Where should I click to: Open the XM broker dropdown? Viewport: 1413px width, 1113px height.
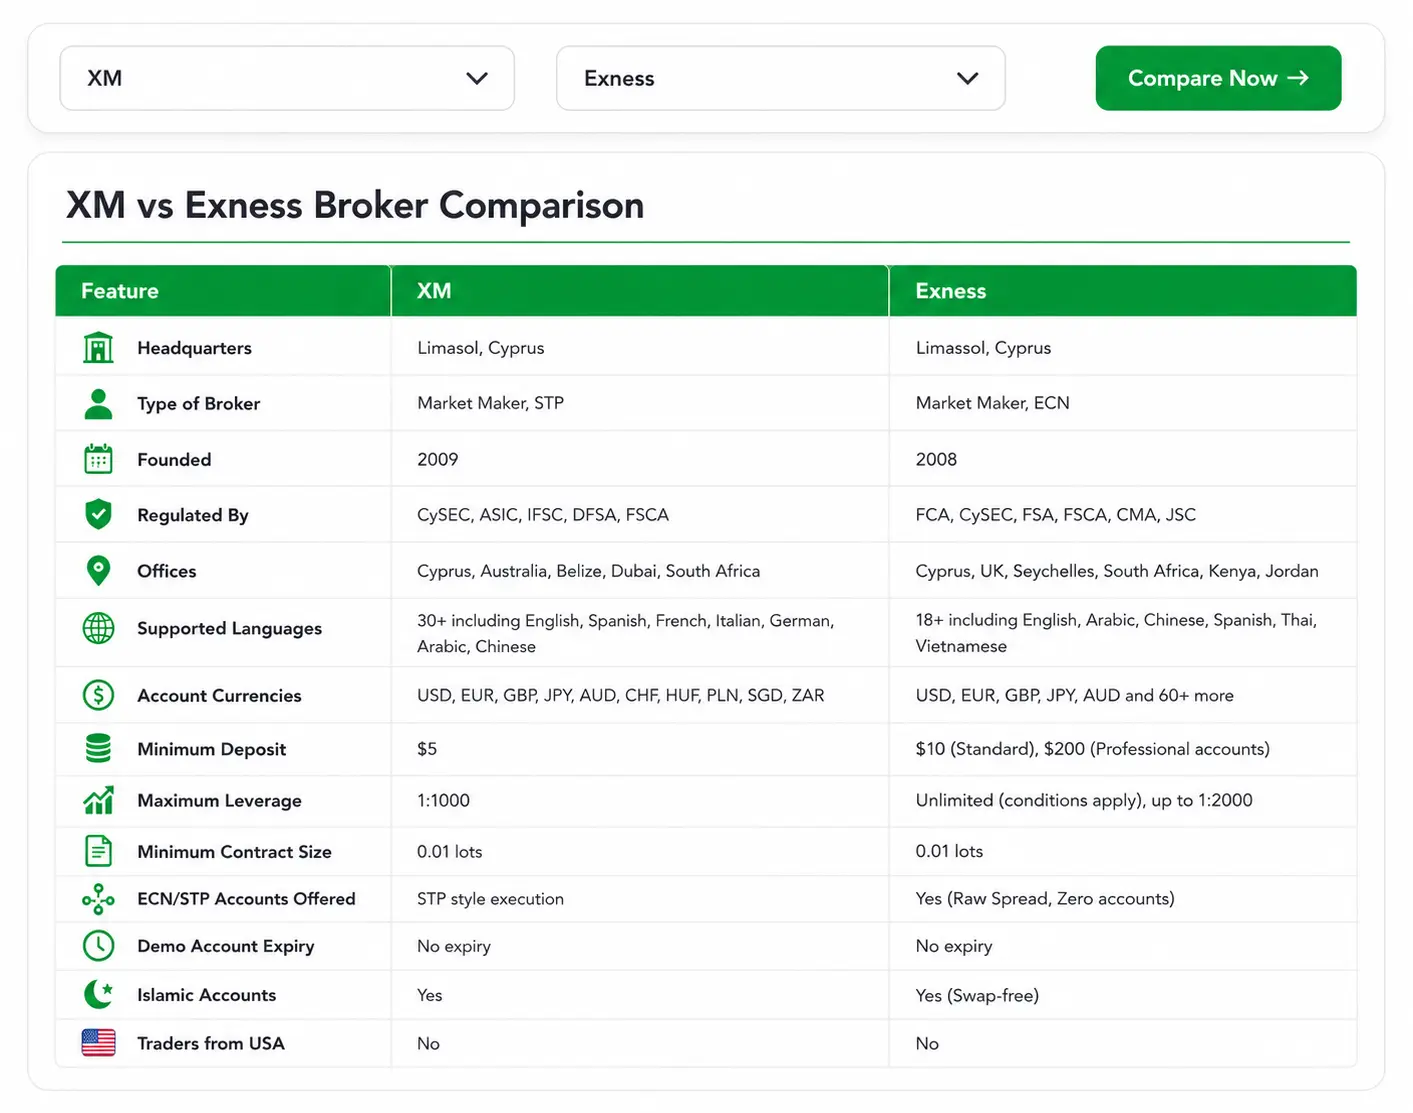click(x=287, y=78)
